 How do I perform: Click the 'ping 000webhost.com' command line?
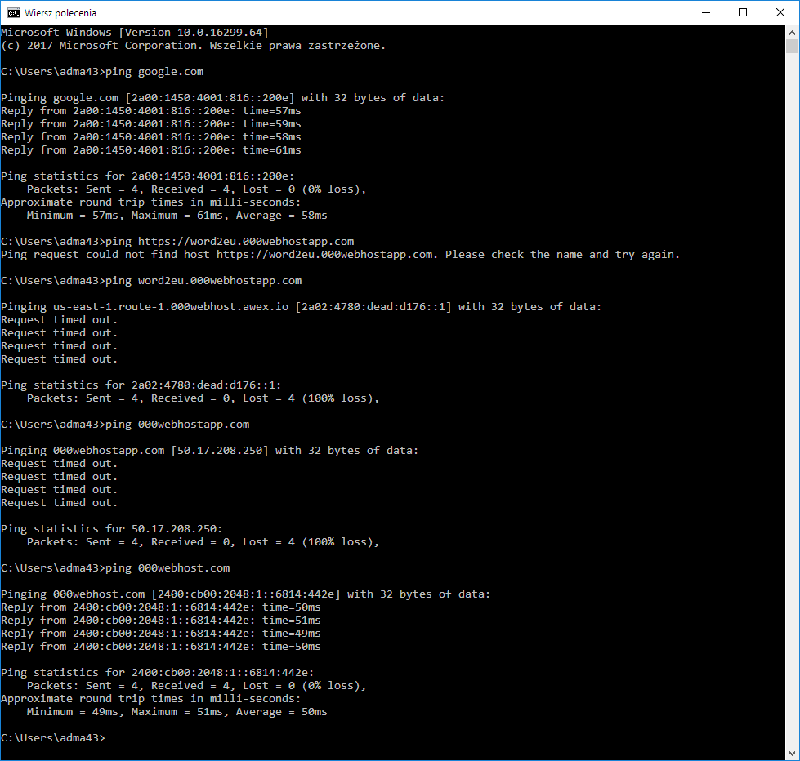(x=116, y=568)
